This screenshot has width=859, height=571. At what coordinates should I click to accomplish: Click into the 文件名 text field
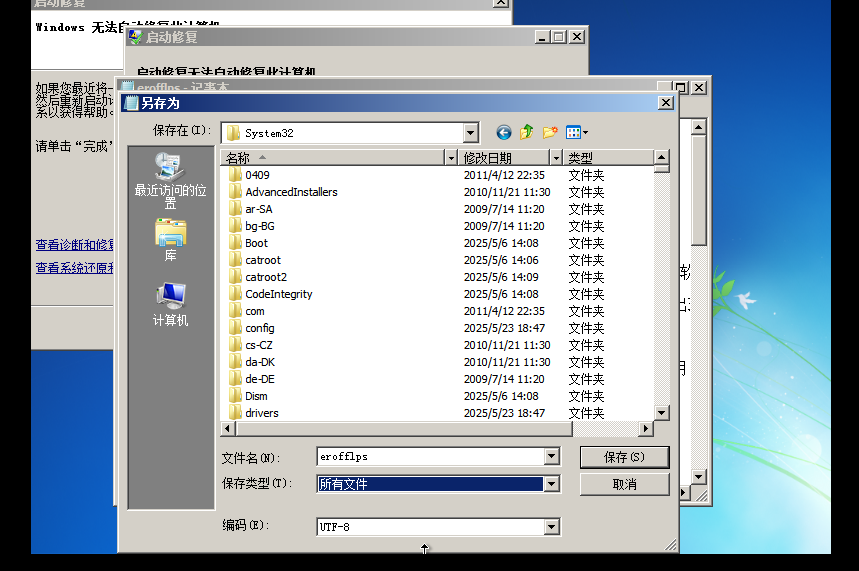pos(430,457)
